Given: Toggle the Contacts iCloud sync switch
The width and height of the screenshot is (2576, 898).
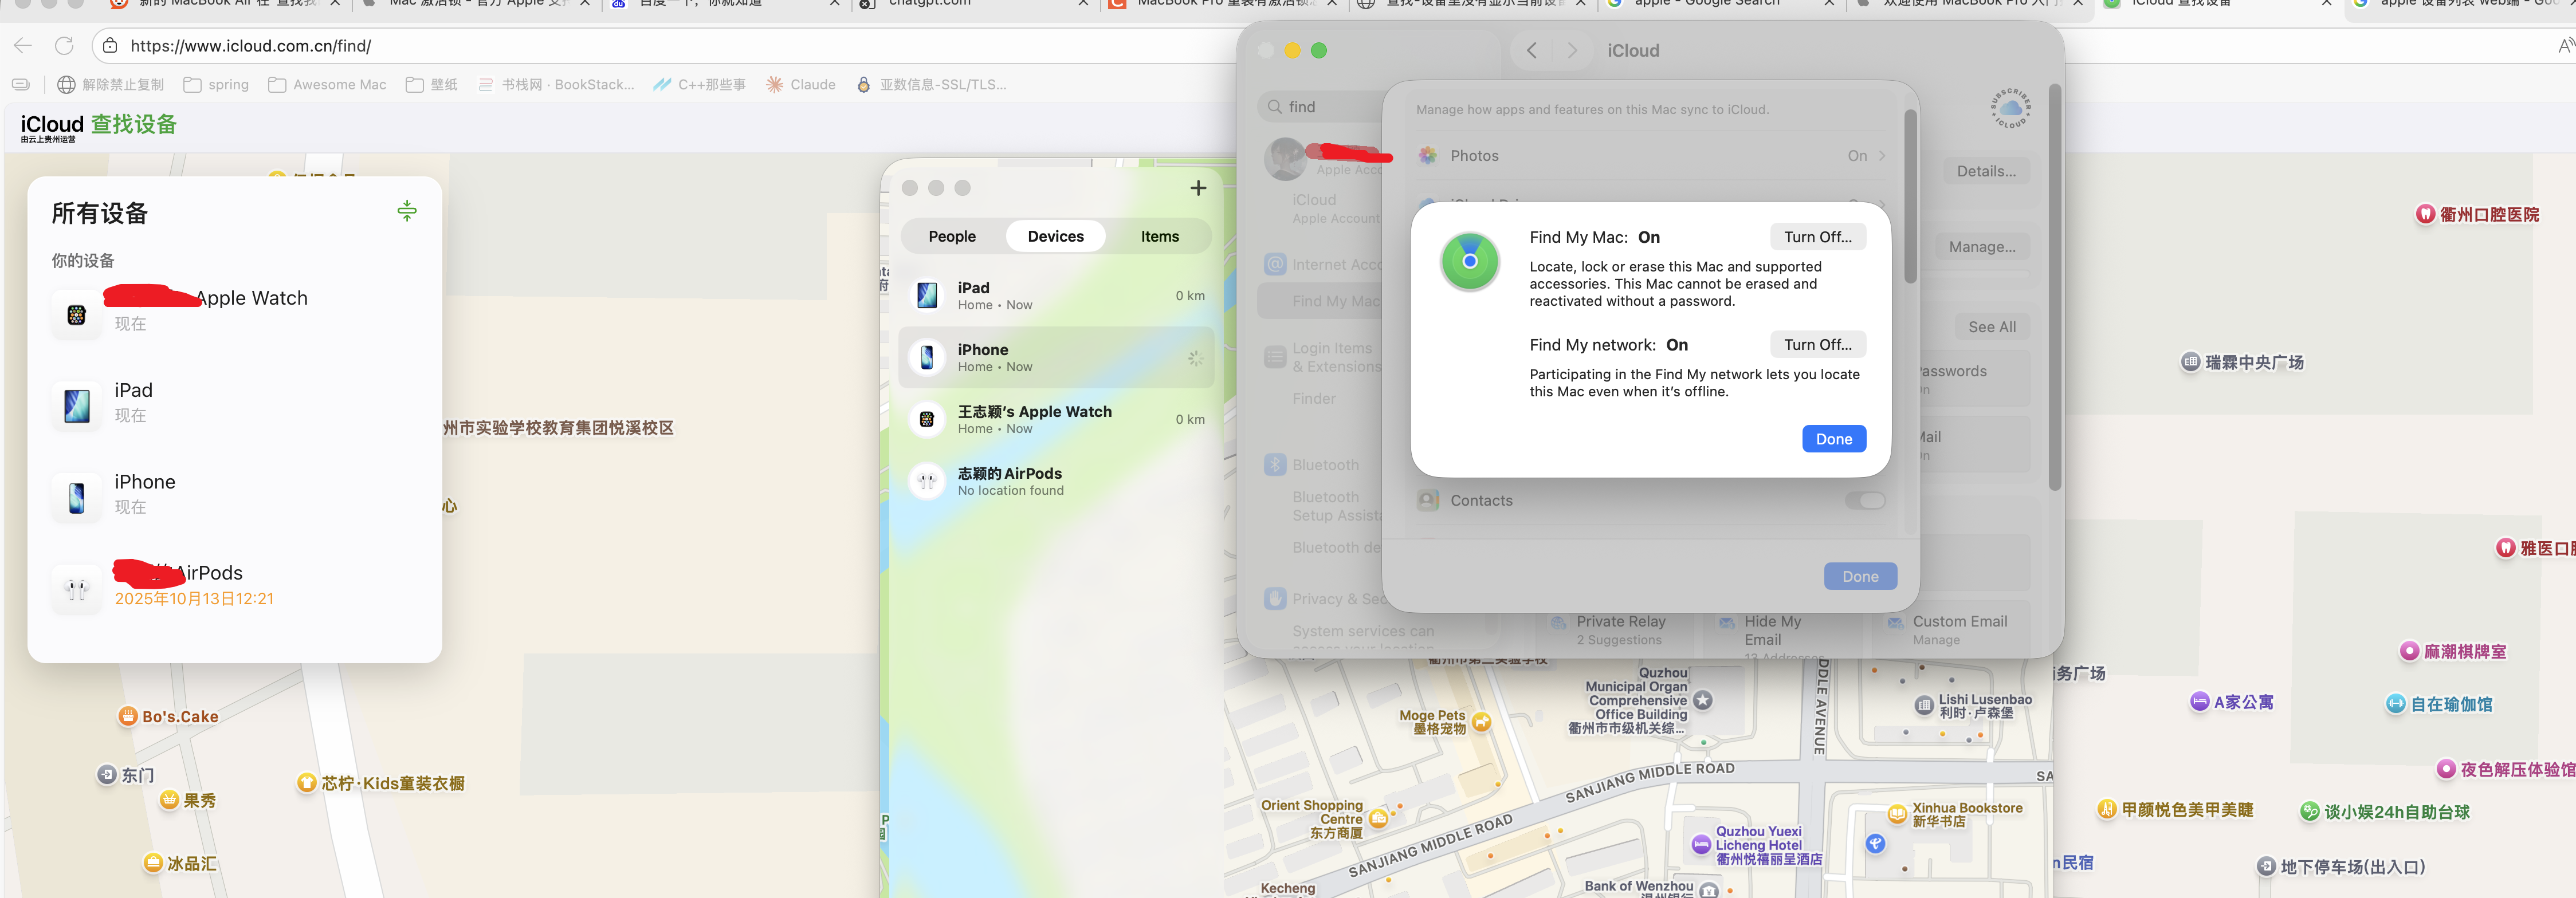Looking at the screenshot, I should tap(1864, 501).
